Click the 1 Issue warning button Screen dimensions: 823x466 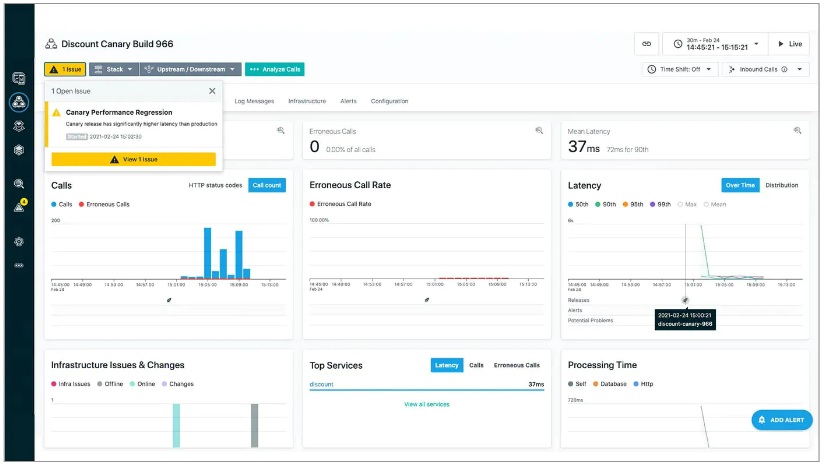pos(65,69)
